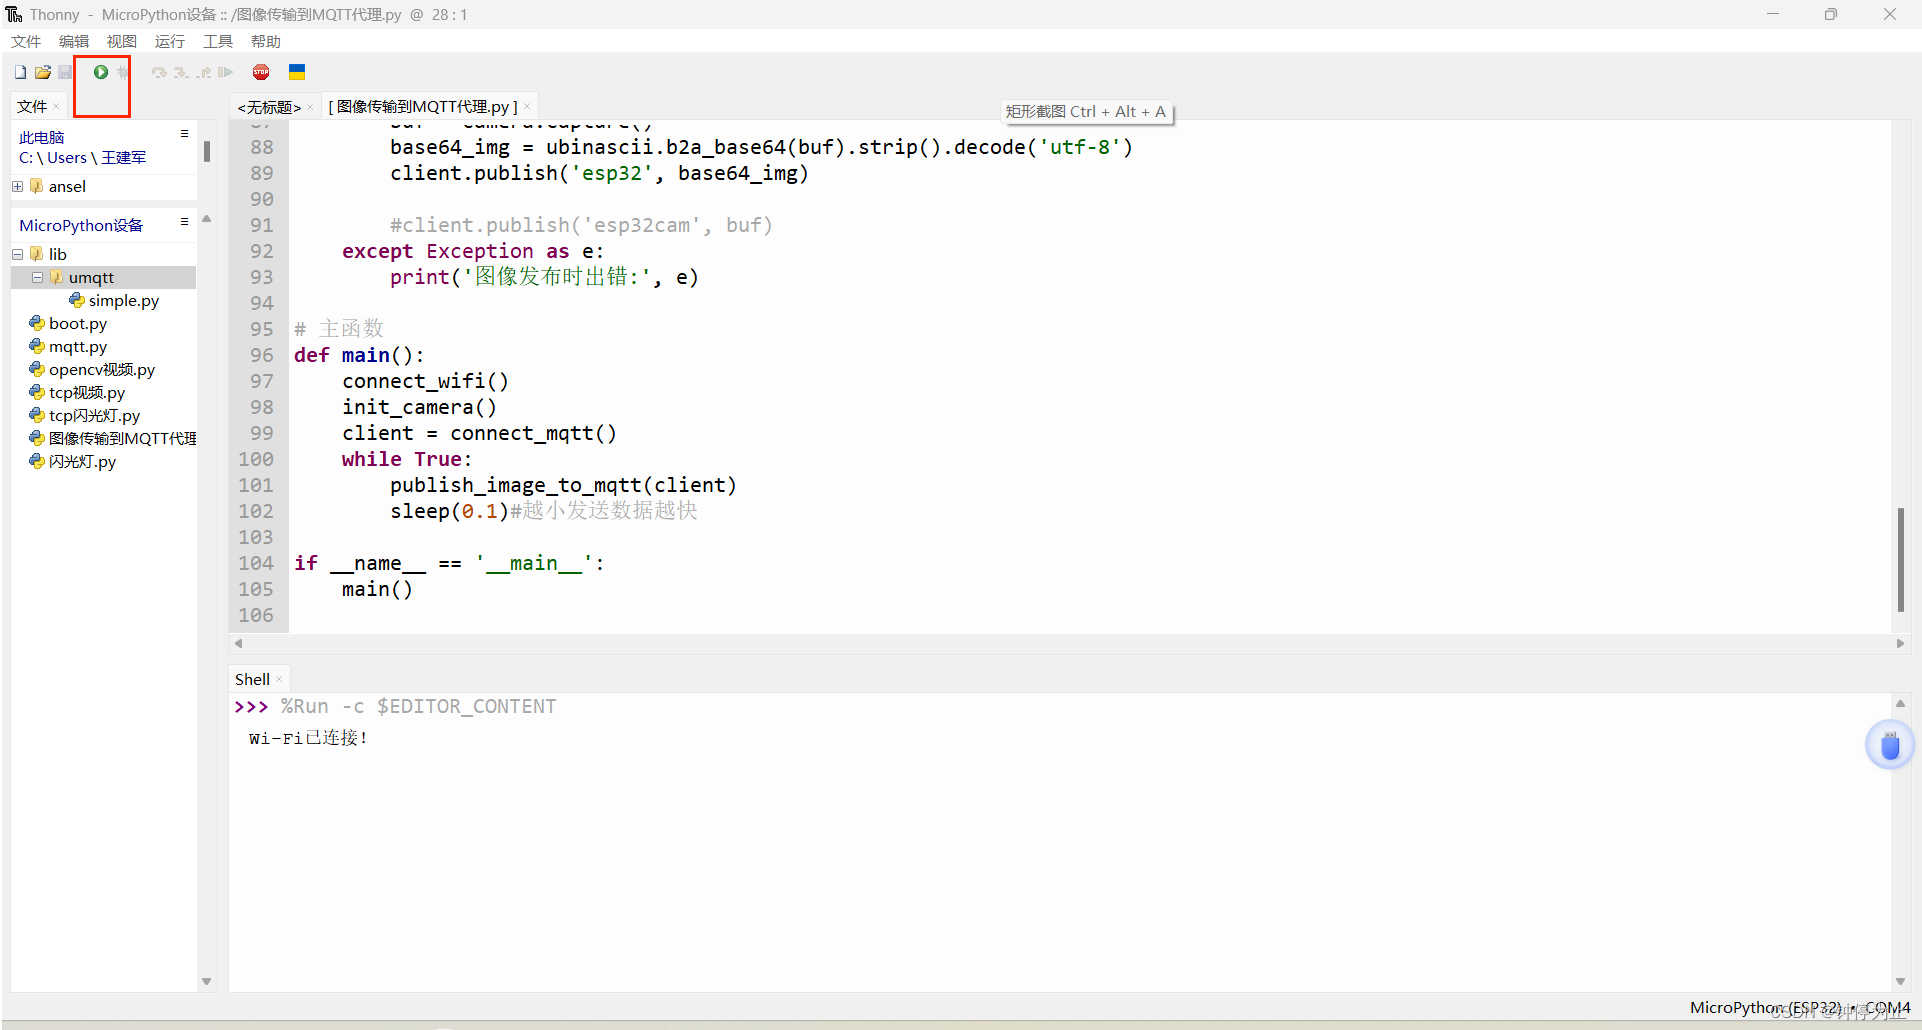Viewport: 1922px width, 1030px height.
Task: Click the Step Out debug icon
Action: [204, 72]
